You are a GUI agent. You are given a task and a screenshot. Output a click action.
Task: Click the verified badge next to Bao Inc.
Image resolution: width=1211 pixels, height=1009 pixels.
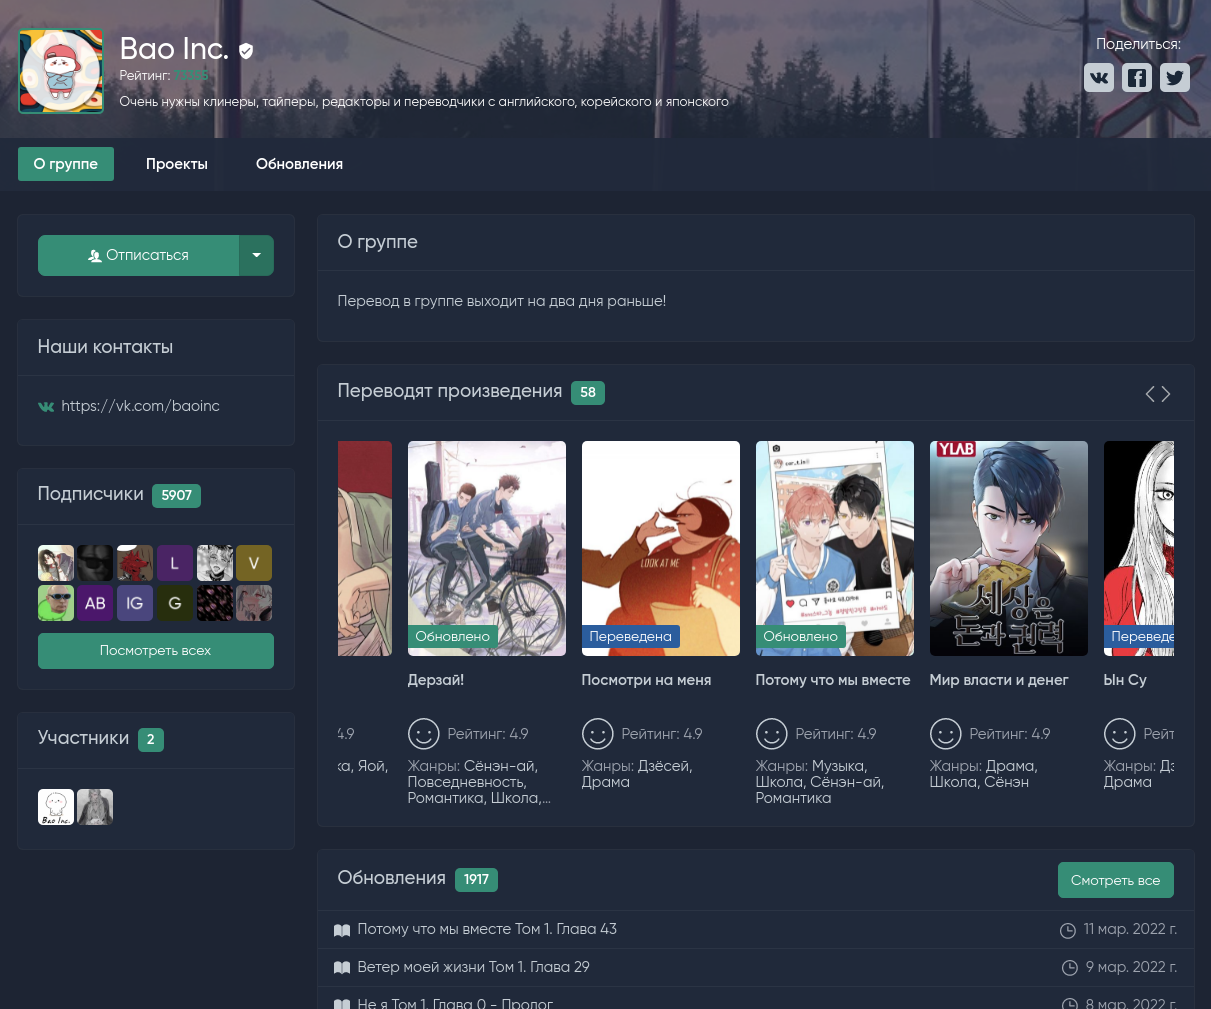coord(246,50)
